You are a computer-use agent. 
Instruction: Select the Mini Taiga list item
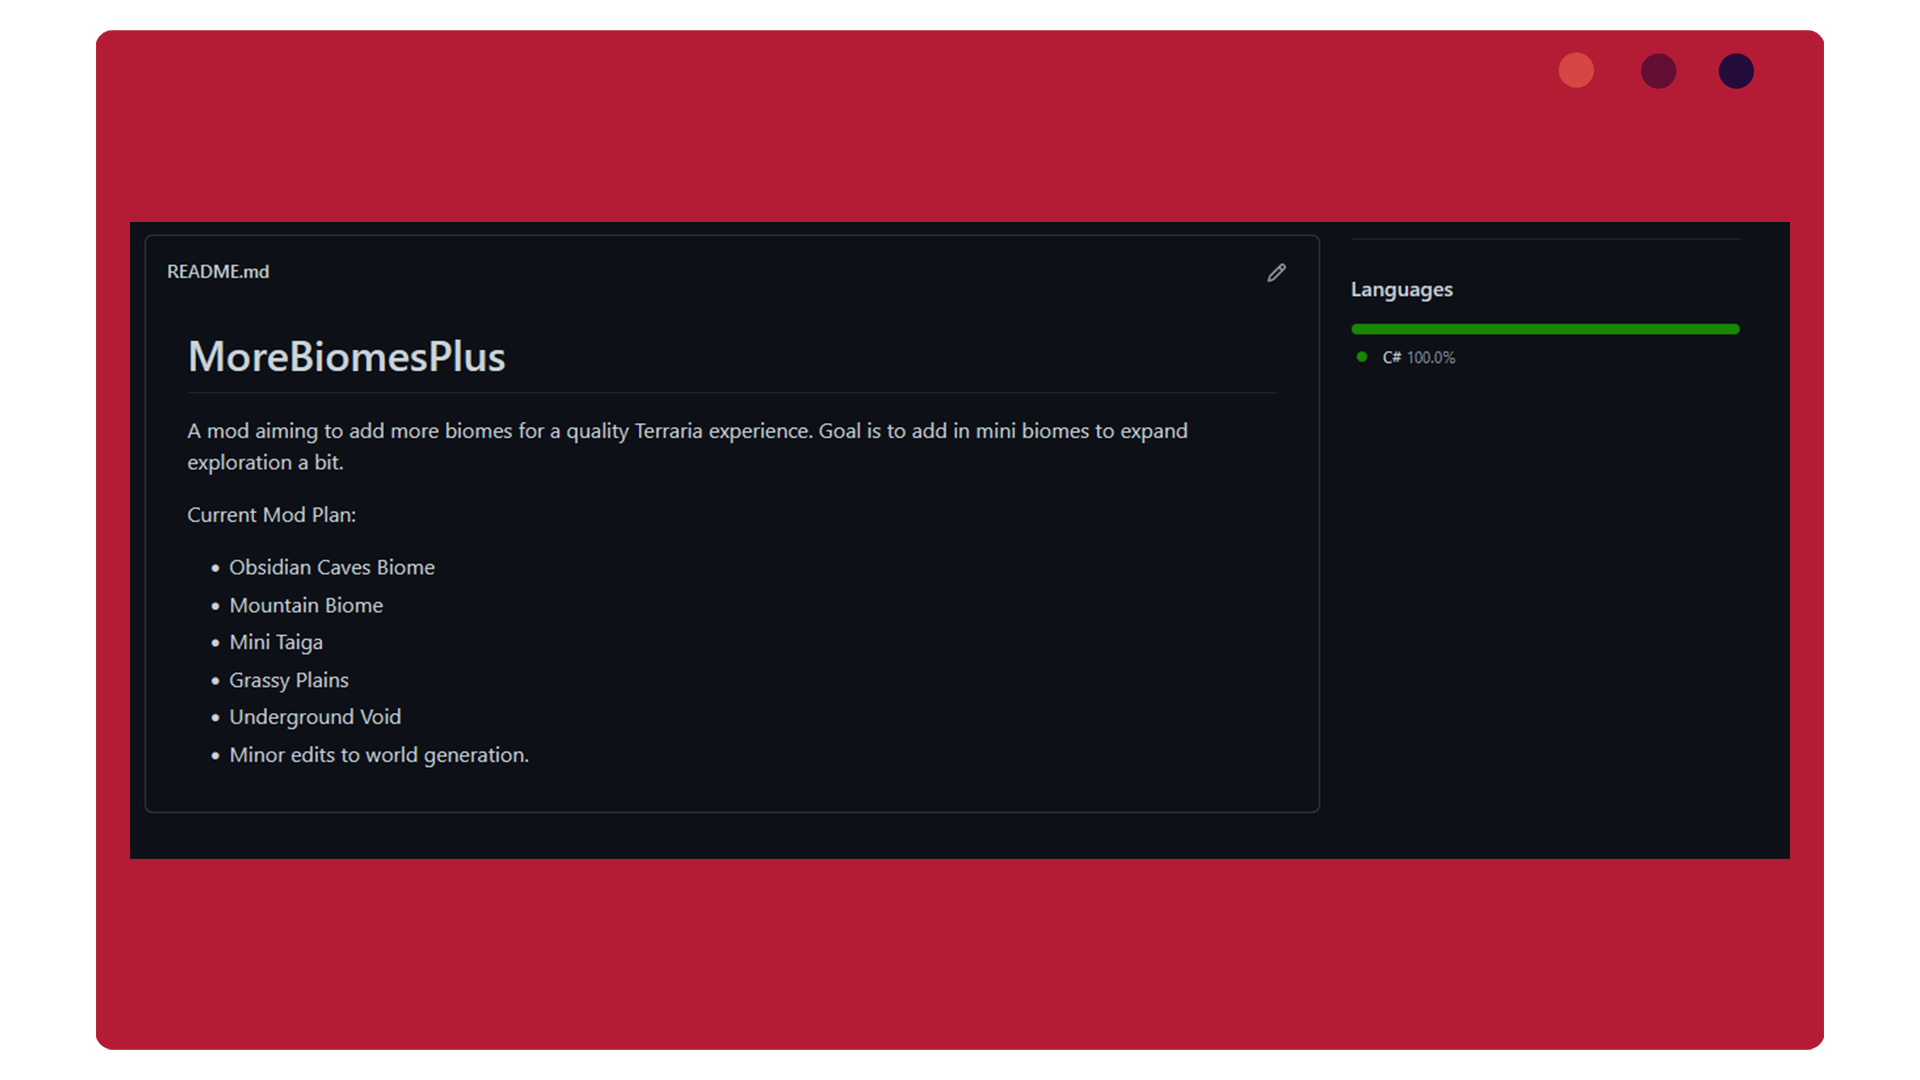coord(276,642)
